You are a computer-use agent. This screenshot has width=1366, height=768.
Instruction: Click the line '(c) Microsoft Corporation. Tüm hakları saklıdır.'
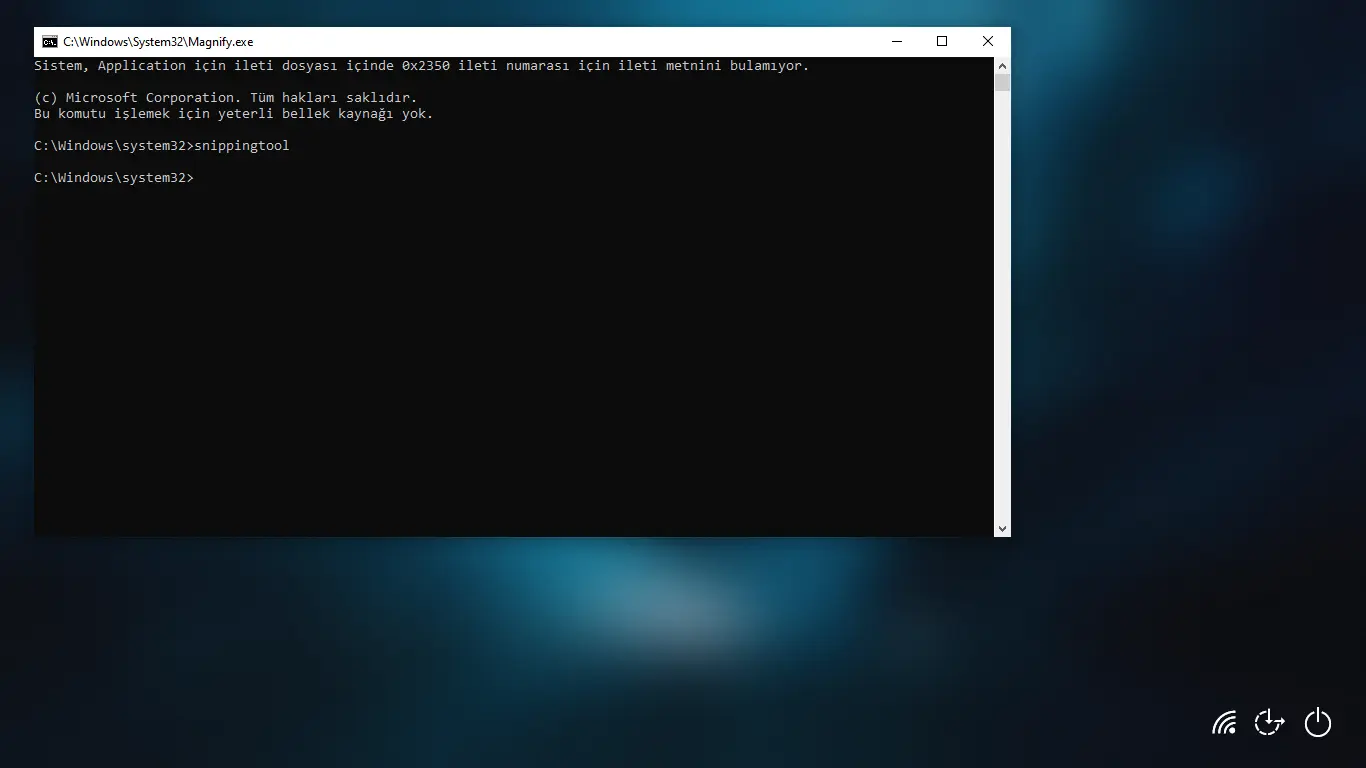coord(226,98)
